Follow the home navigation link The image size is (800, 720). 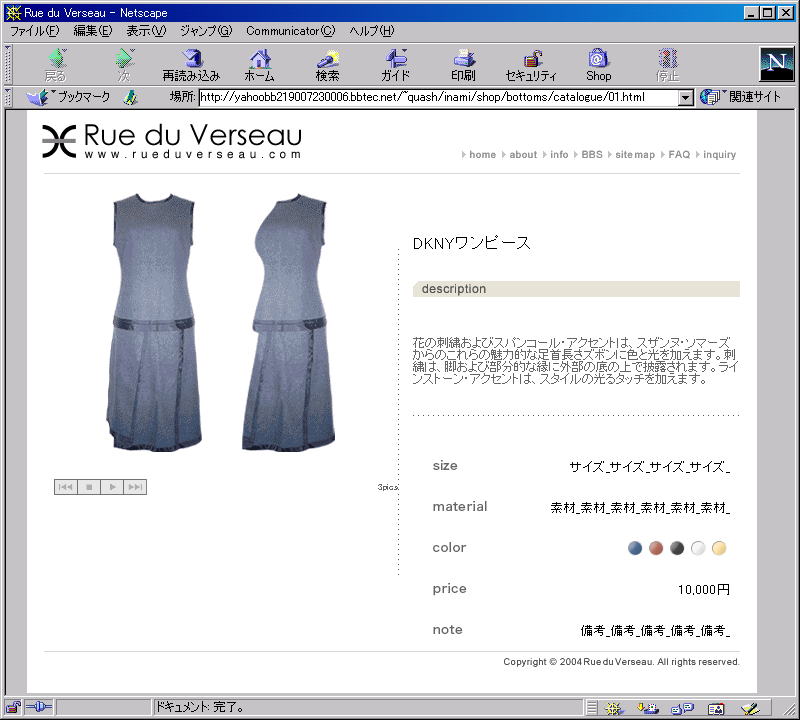click(482, 155)
